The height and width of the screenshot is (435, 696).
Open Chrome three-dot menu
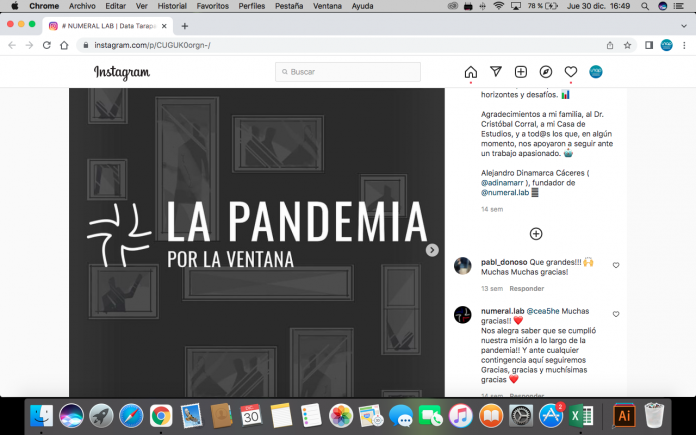coord(684,45)
